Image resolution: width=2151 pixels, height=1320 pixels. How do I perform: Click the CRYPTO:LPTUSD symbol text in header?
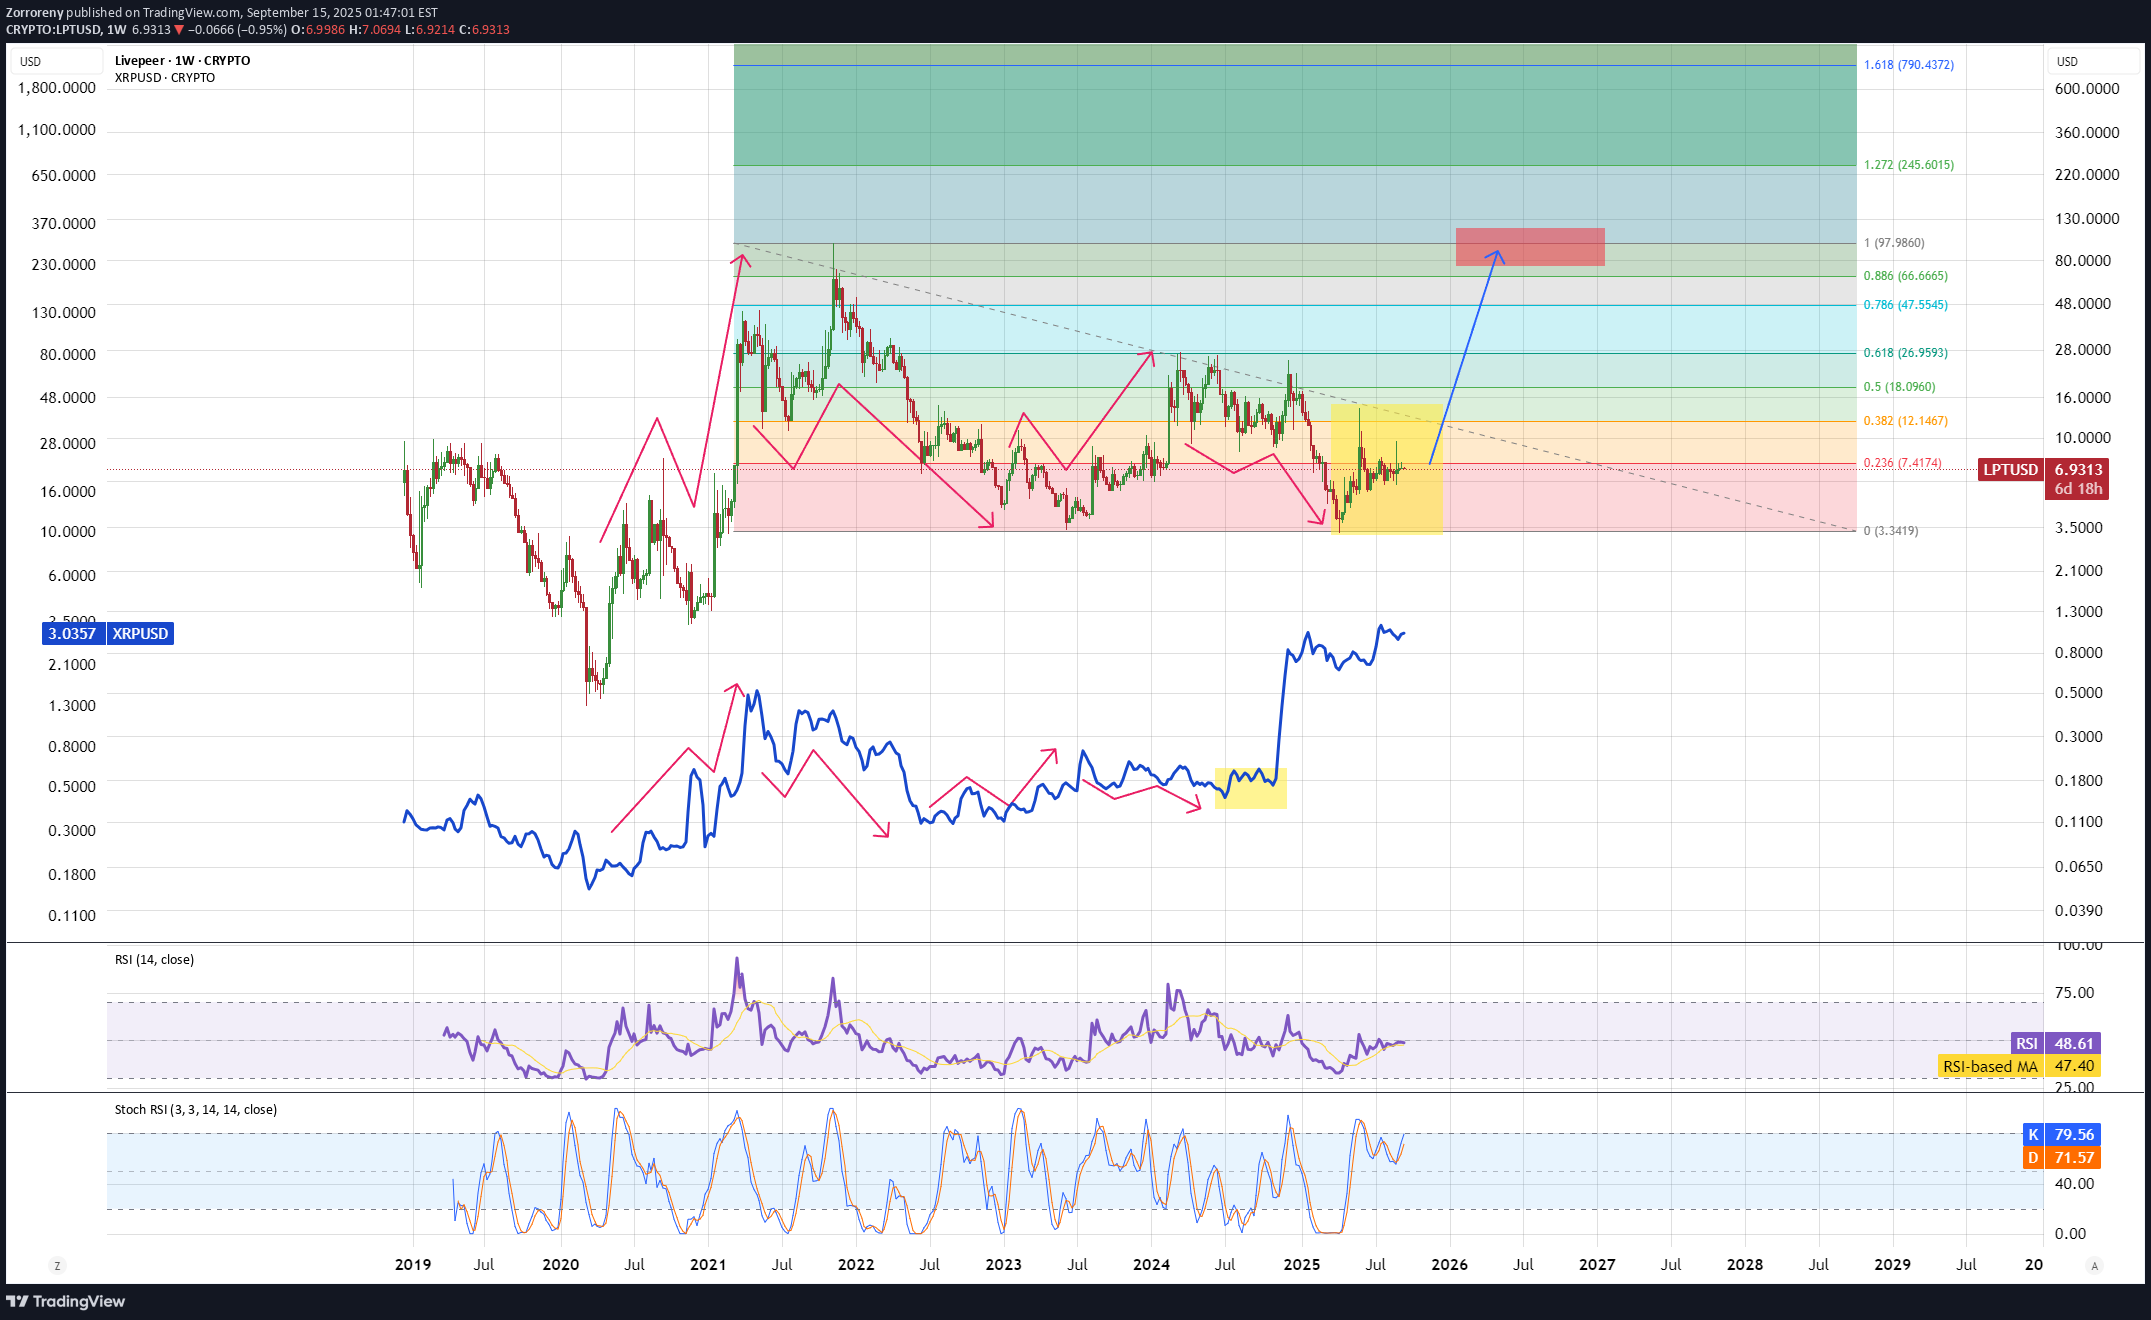pyautogui.click(x=53, y=29)
